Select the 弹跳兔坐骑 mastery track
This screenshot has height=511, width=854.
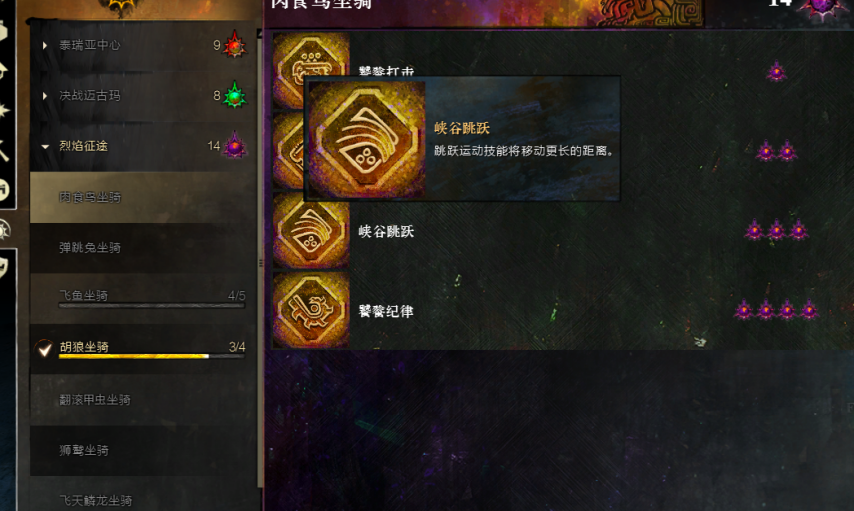coord(143,248)
